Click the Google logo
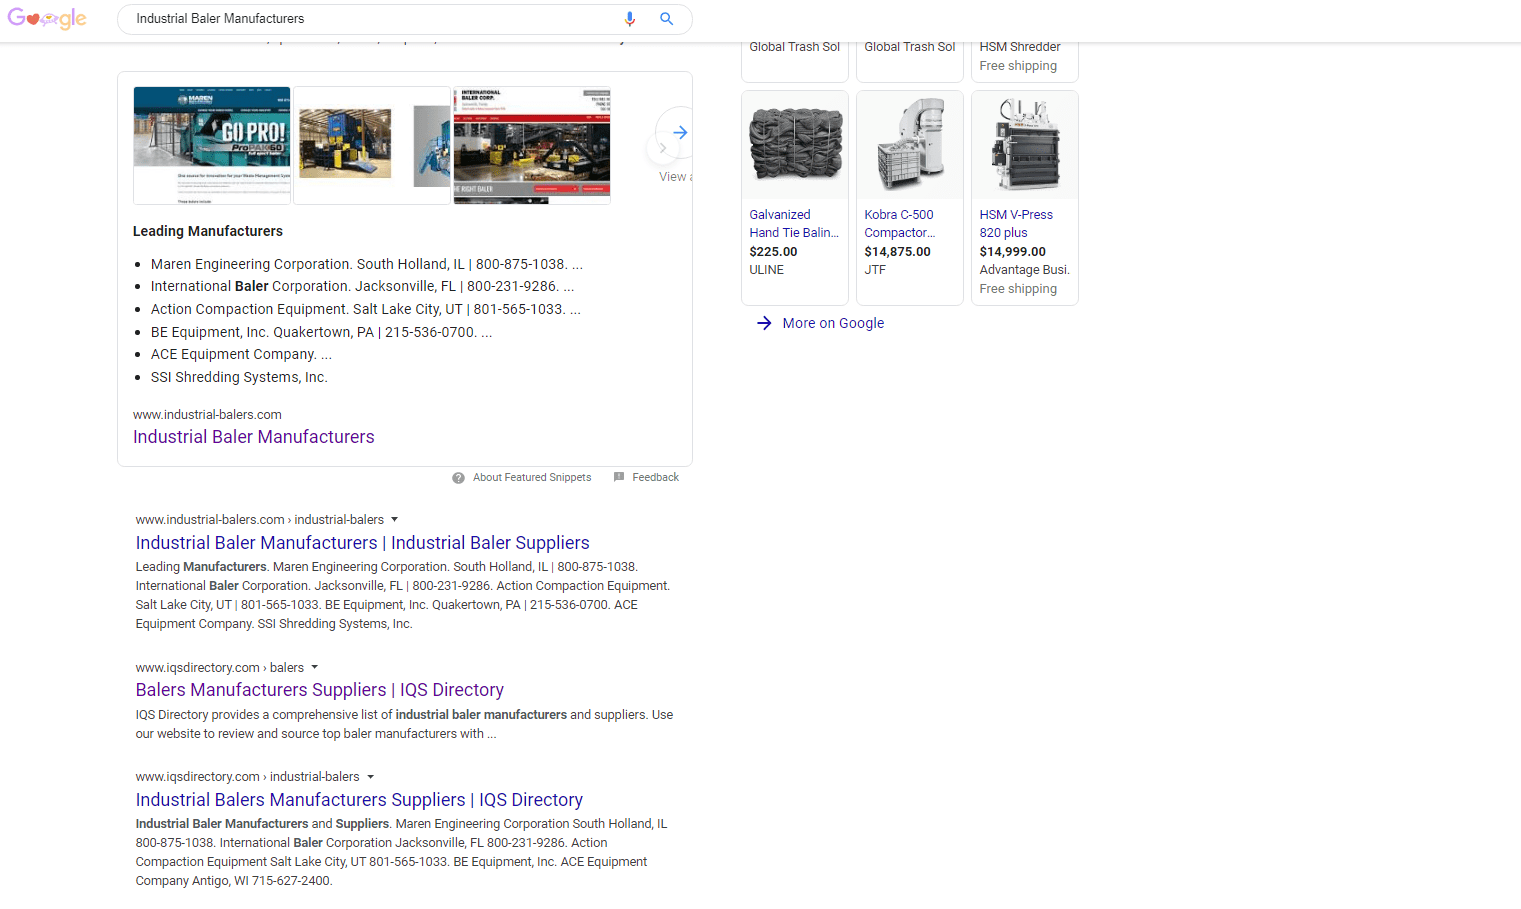1521x909 pixels. click(47, 19)
